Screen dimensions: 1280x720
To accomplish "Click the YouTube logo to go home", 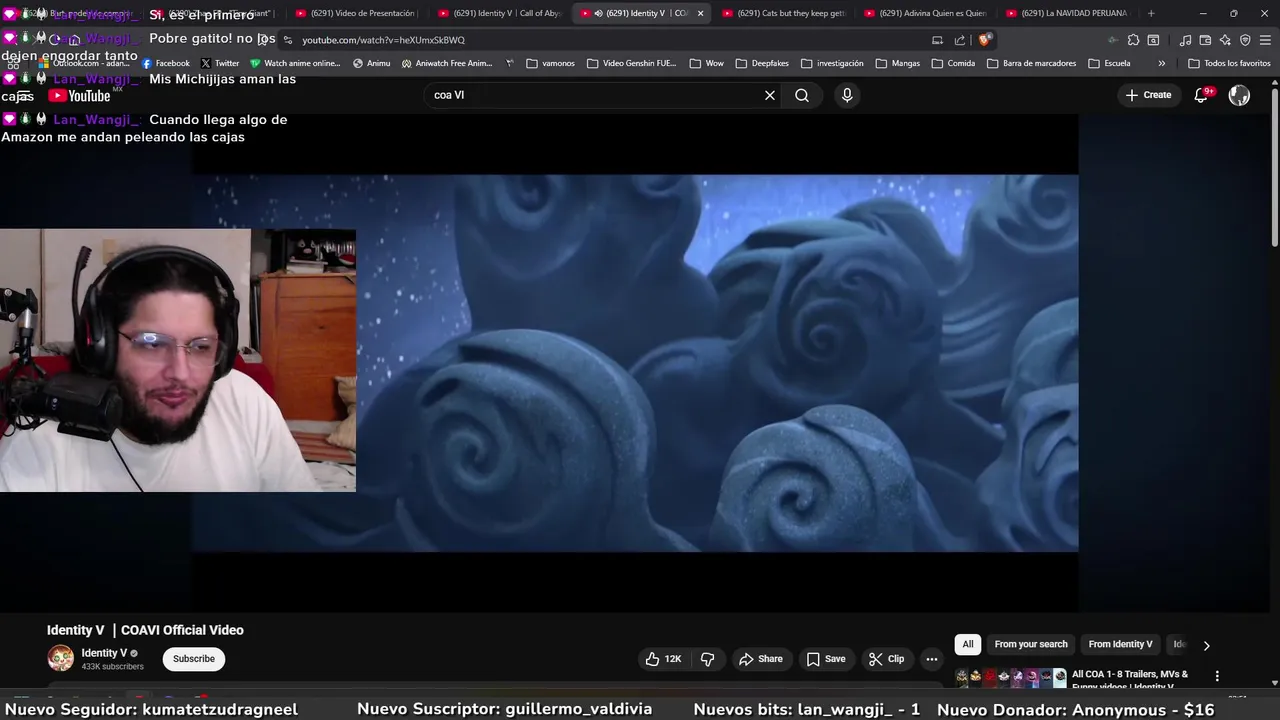I will 79,96.
